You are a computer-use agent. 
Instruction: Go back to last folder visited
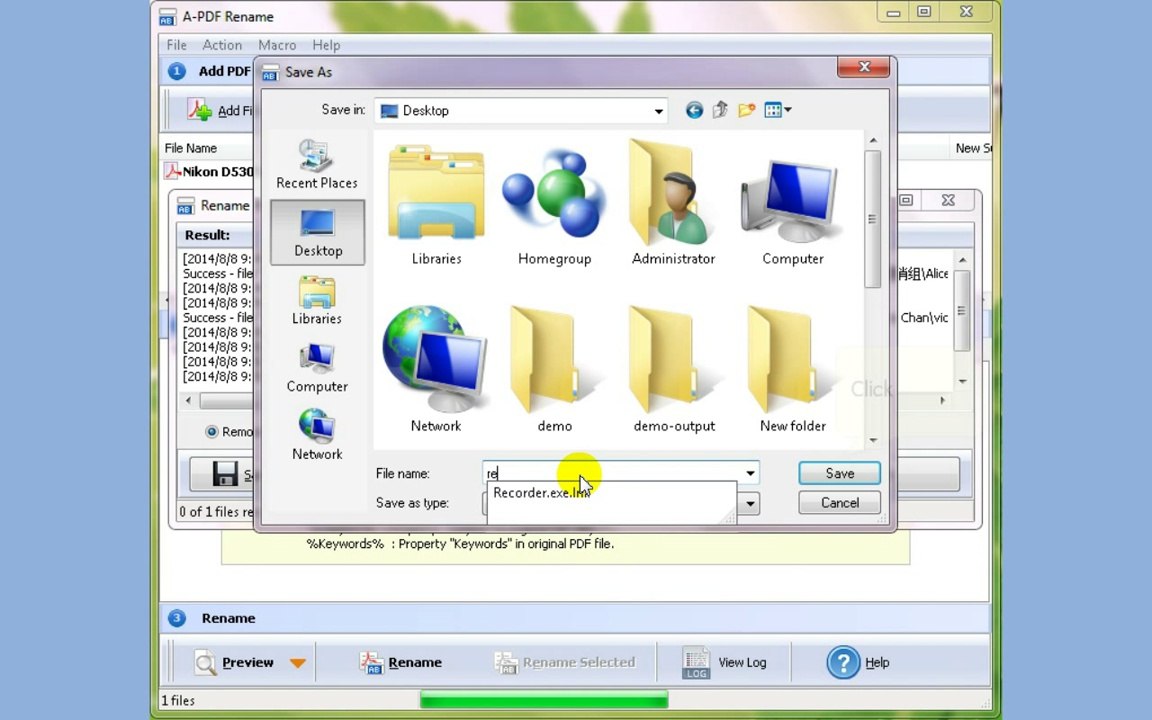(x=694, y=110)
